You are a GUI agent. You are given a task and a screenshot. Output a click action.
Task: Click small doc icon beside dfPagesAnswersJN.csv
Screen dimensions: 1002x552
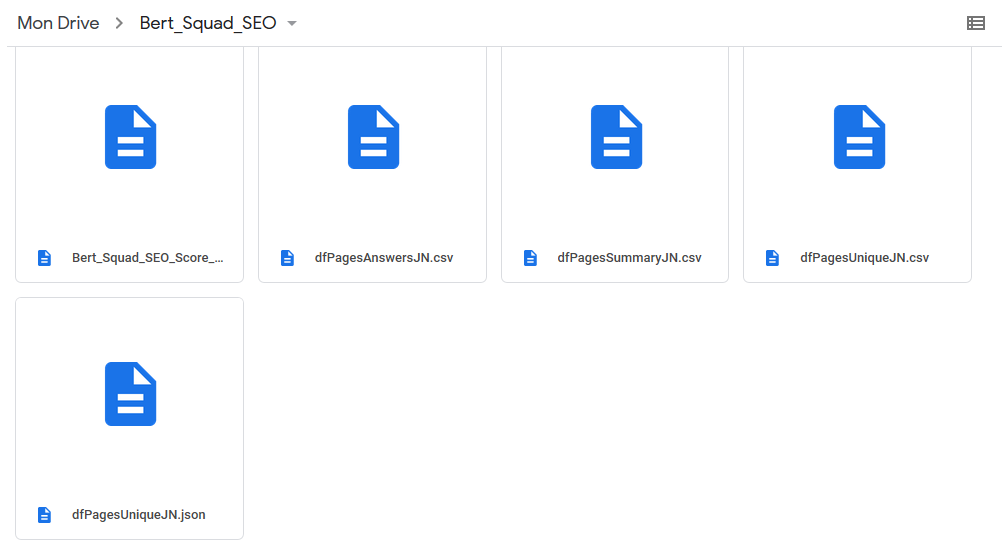point(287,257)
